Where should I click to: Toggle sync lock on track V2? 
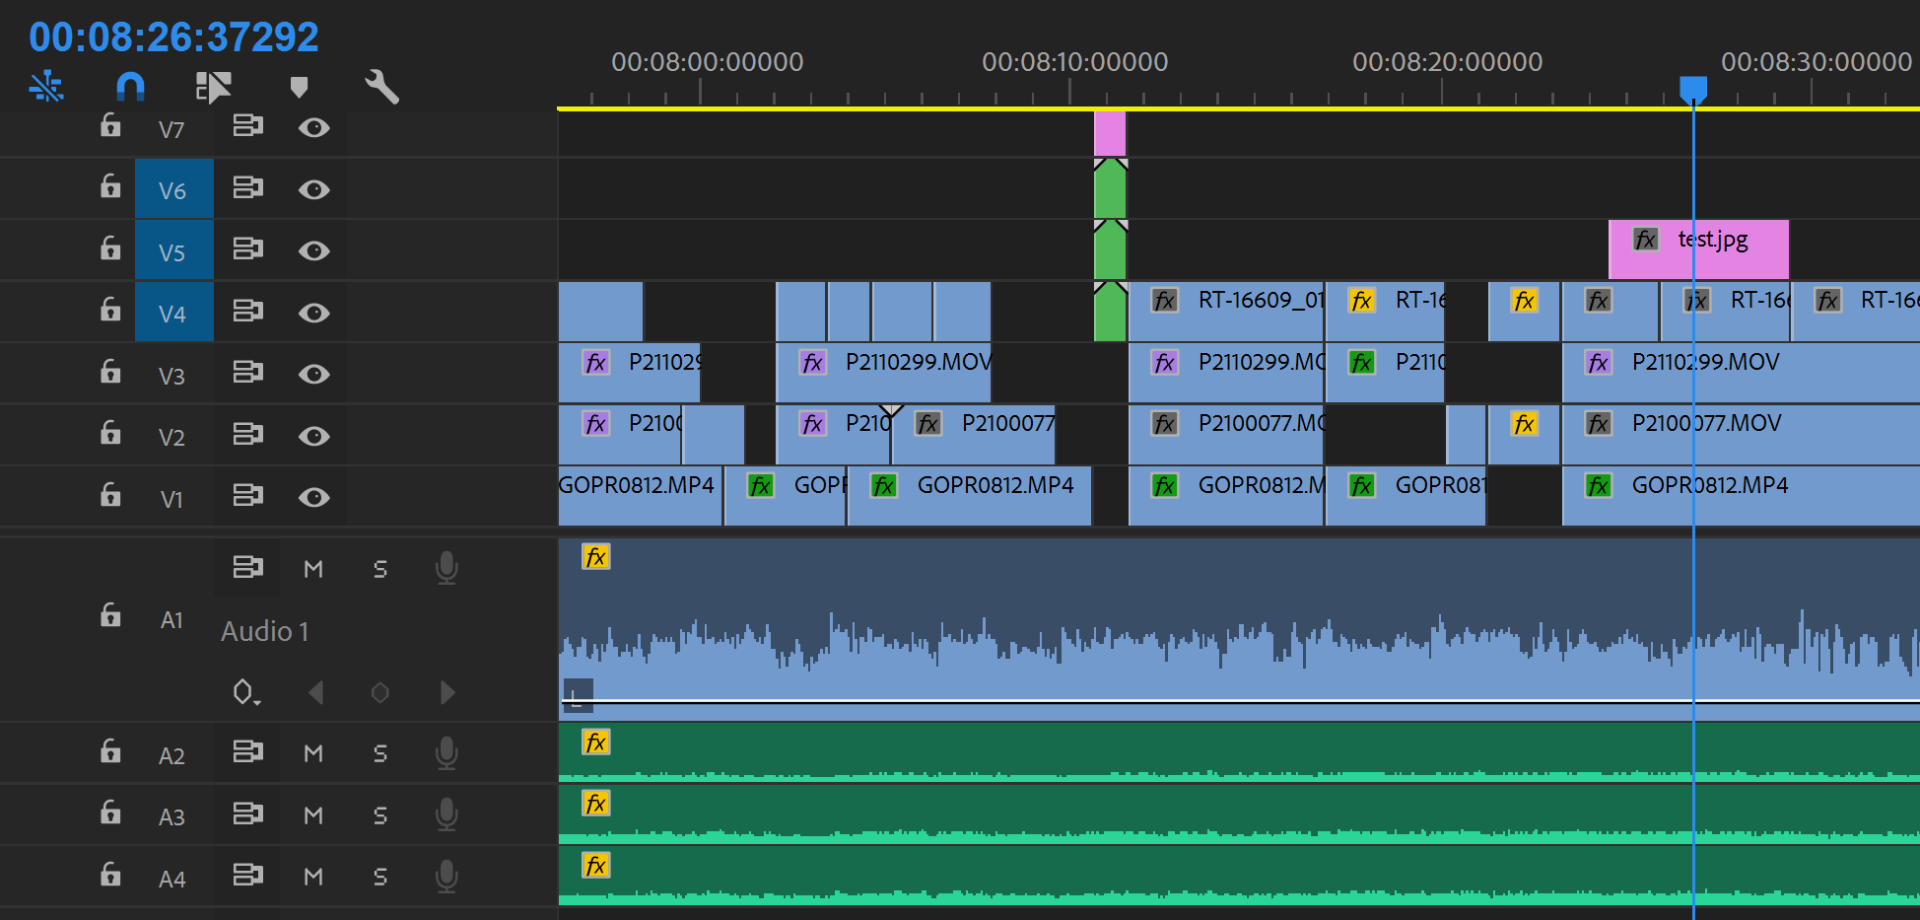click(x=247, y=434)
